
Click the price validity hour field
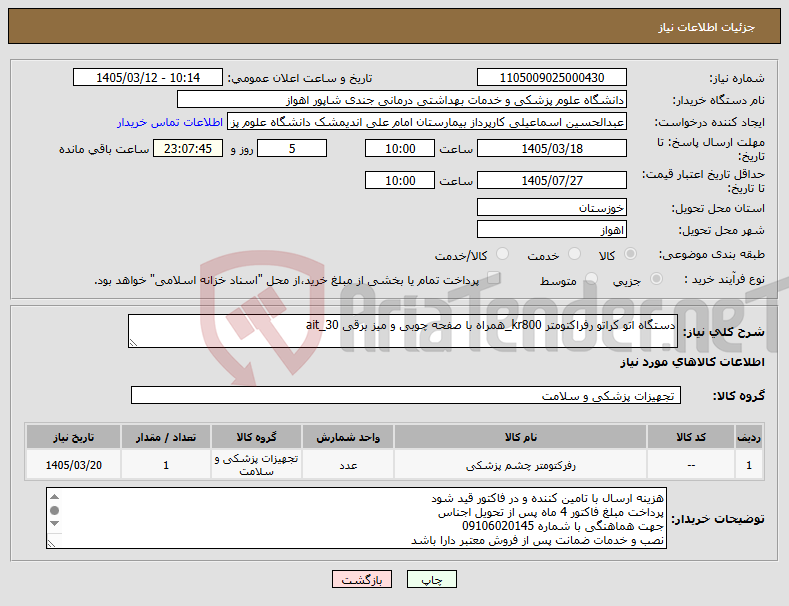[x=400, y=180]
